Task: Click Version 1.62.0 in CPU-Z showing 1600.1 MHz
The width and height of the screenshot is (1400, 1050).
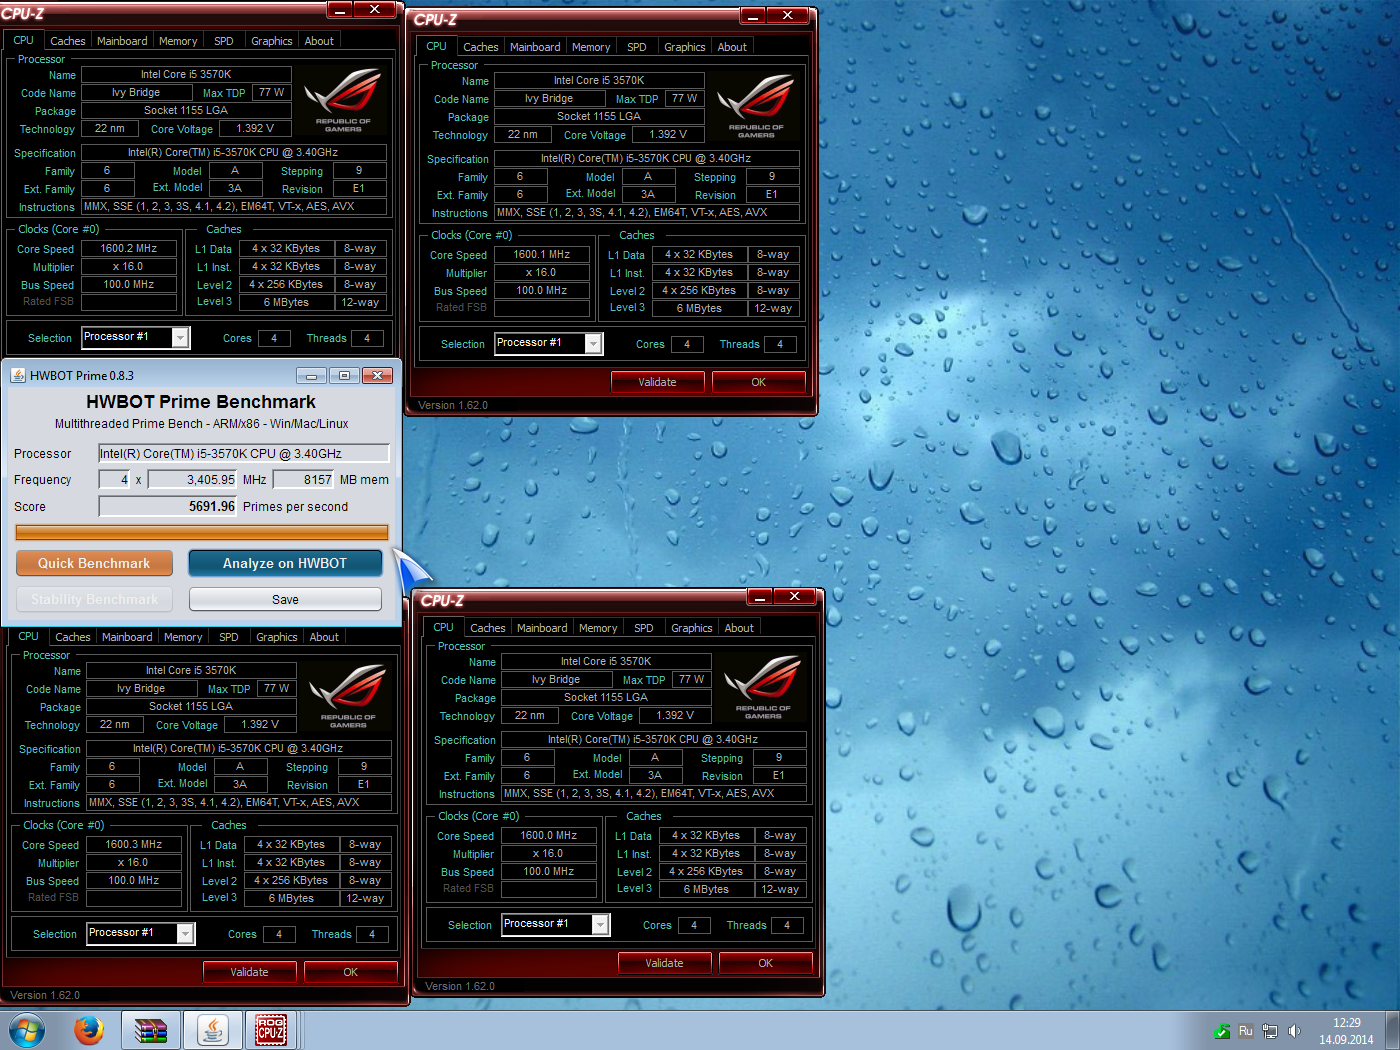Action: pos(453,405)
